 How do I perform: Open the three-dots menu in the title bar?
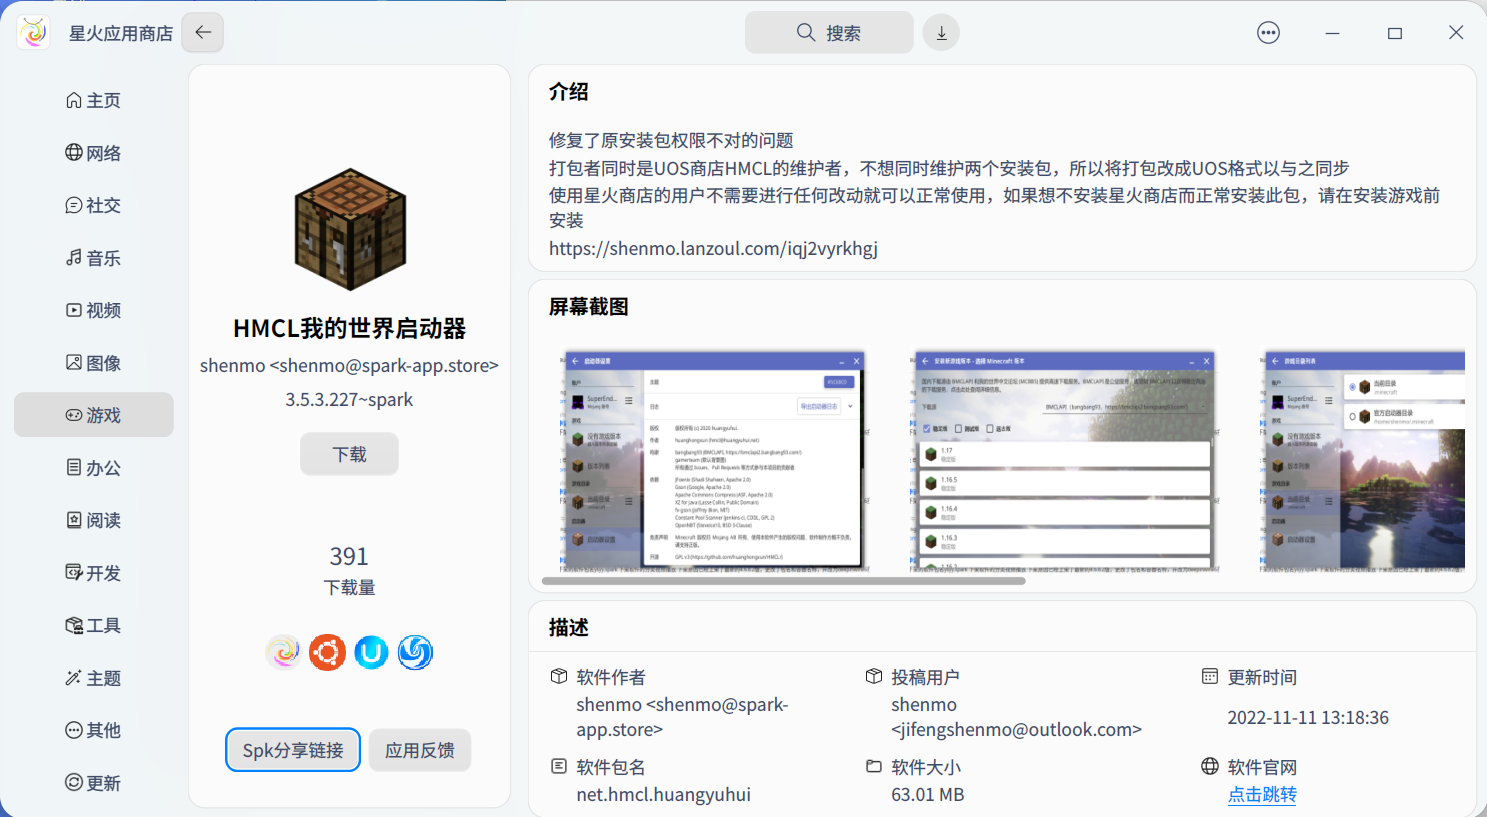click(x=1268, y=33)
